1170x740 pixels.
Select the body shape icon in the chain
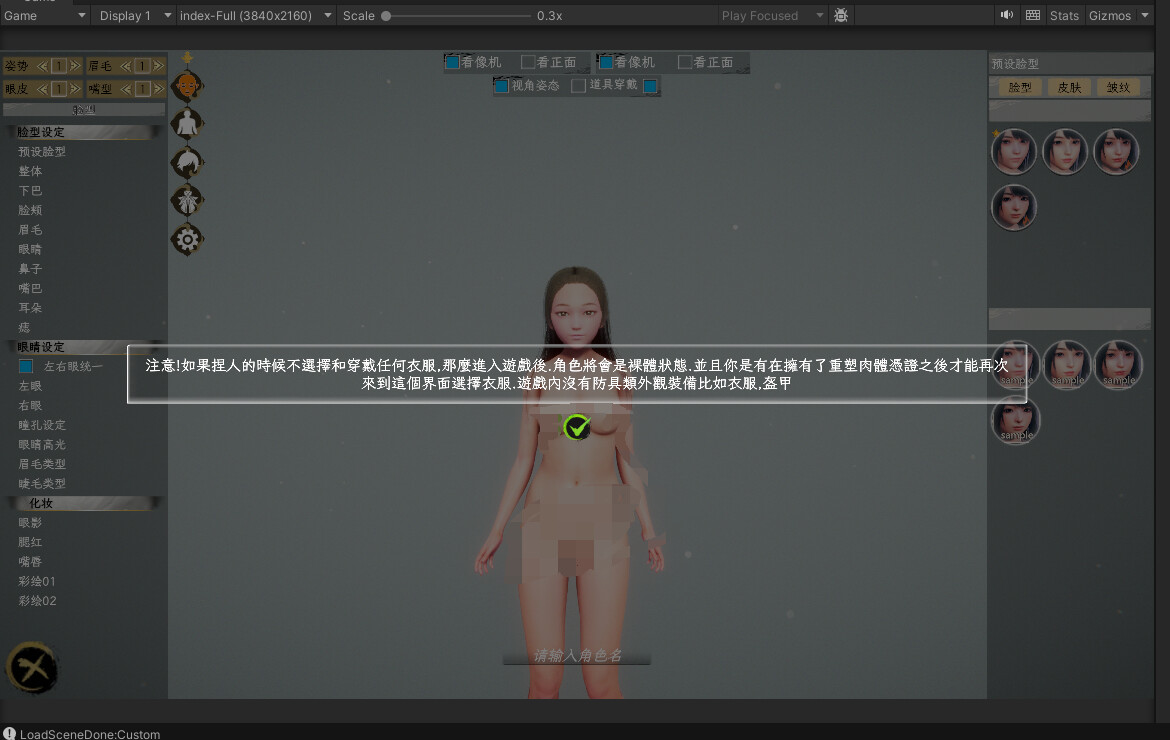point(188,123)
